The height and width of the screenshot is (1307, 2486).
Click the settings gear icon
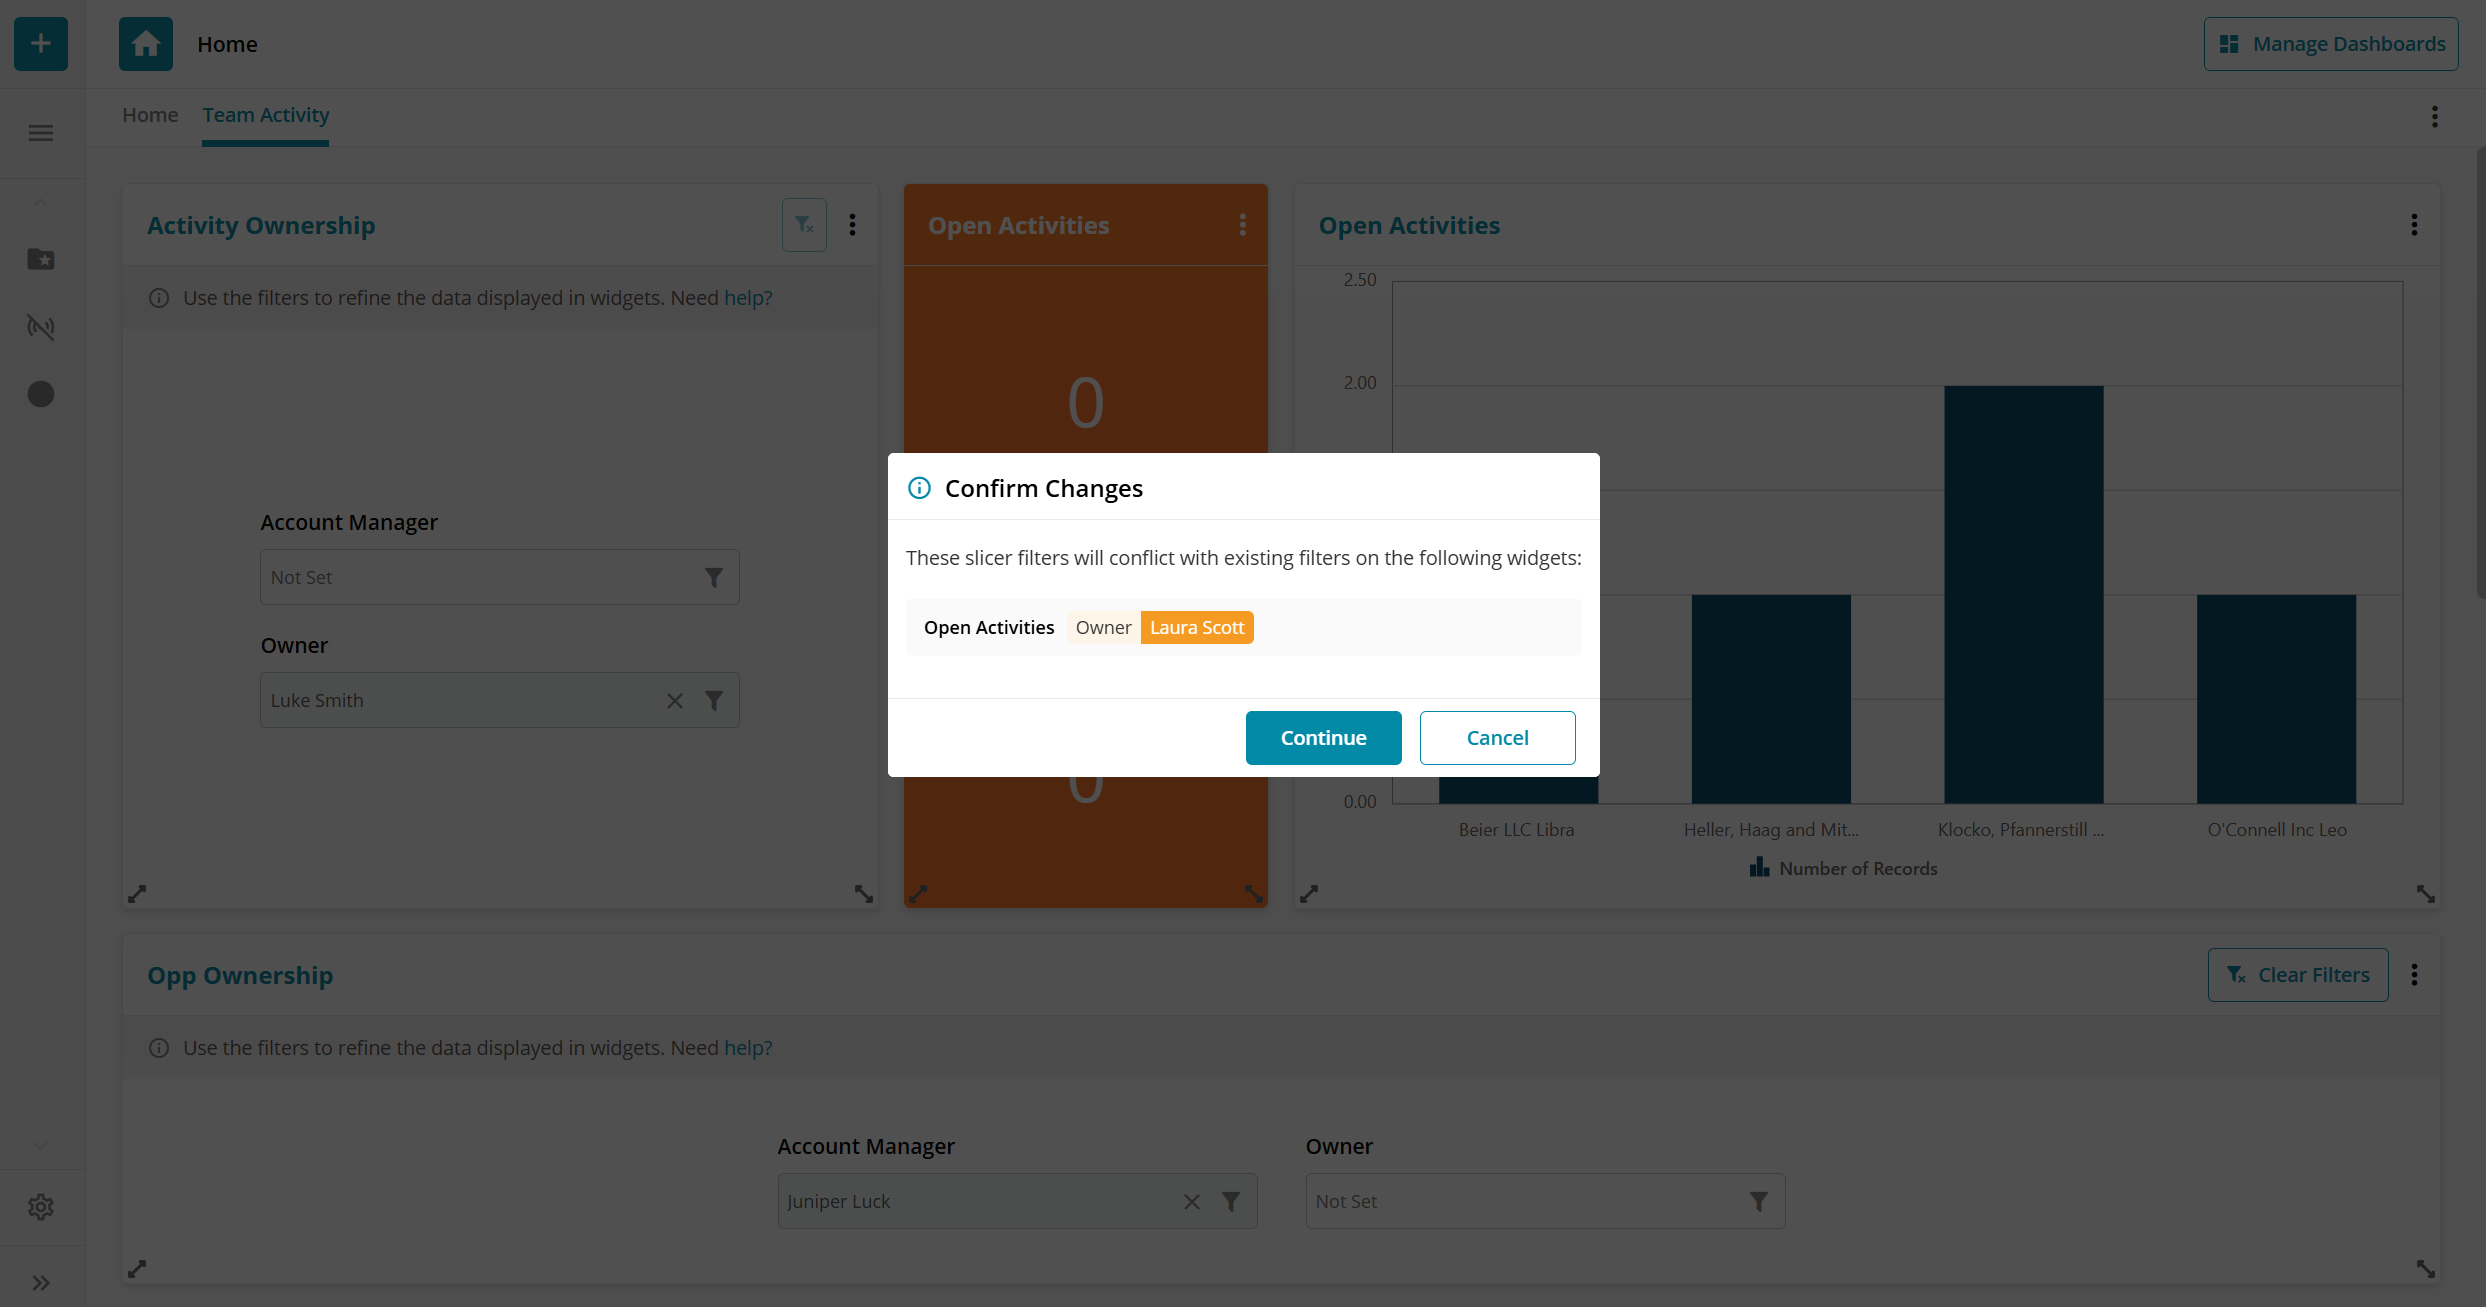pyautogui.click(x=41, y=1207)
